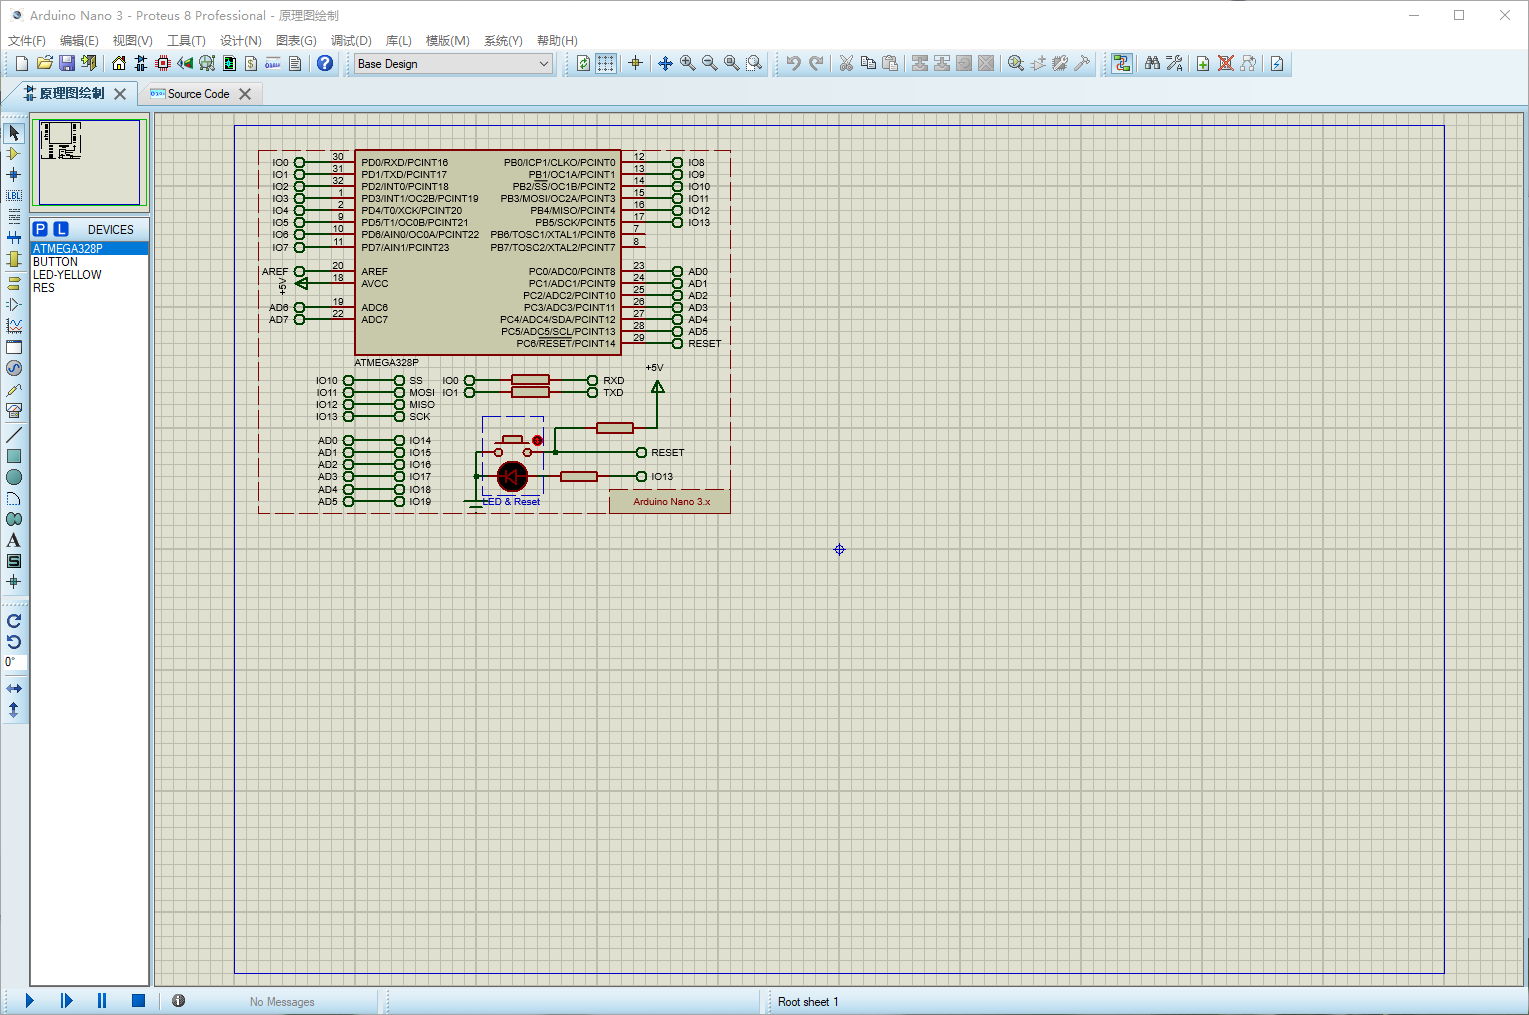Activate the Terminals Mode tool
This screenshot has width=1529, height=1015.
[x=14, y=283]
